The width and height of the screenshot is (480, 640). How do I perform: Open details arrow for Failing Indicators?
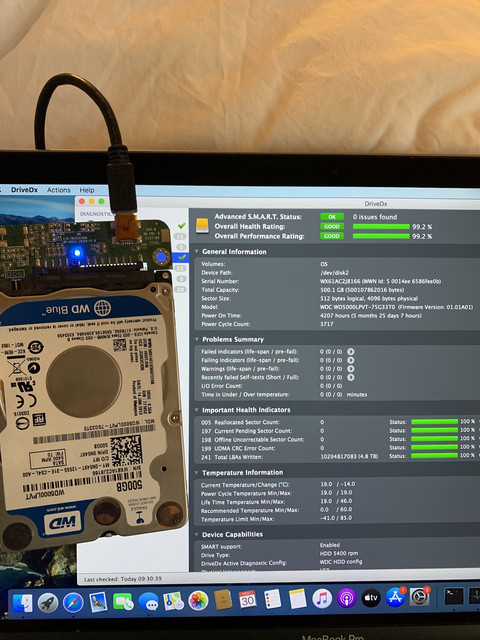350,360
